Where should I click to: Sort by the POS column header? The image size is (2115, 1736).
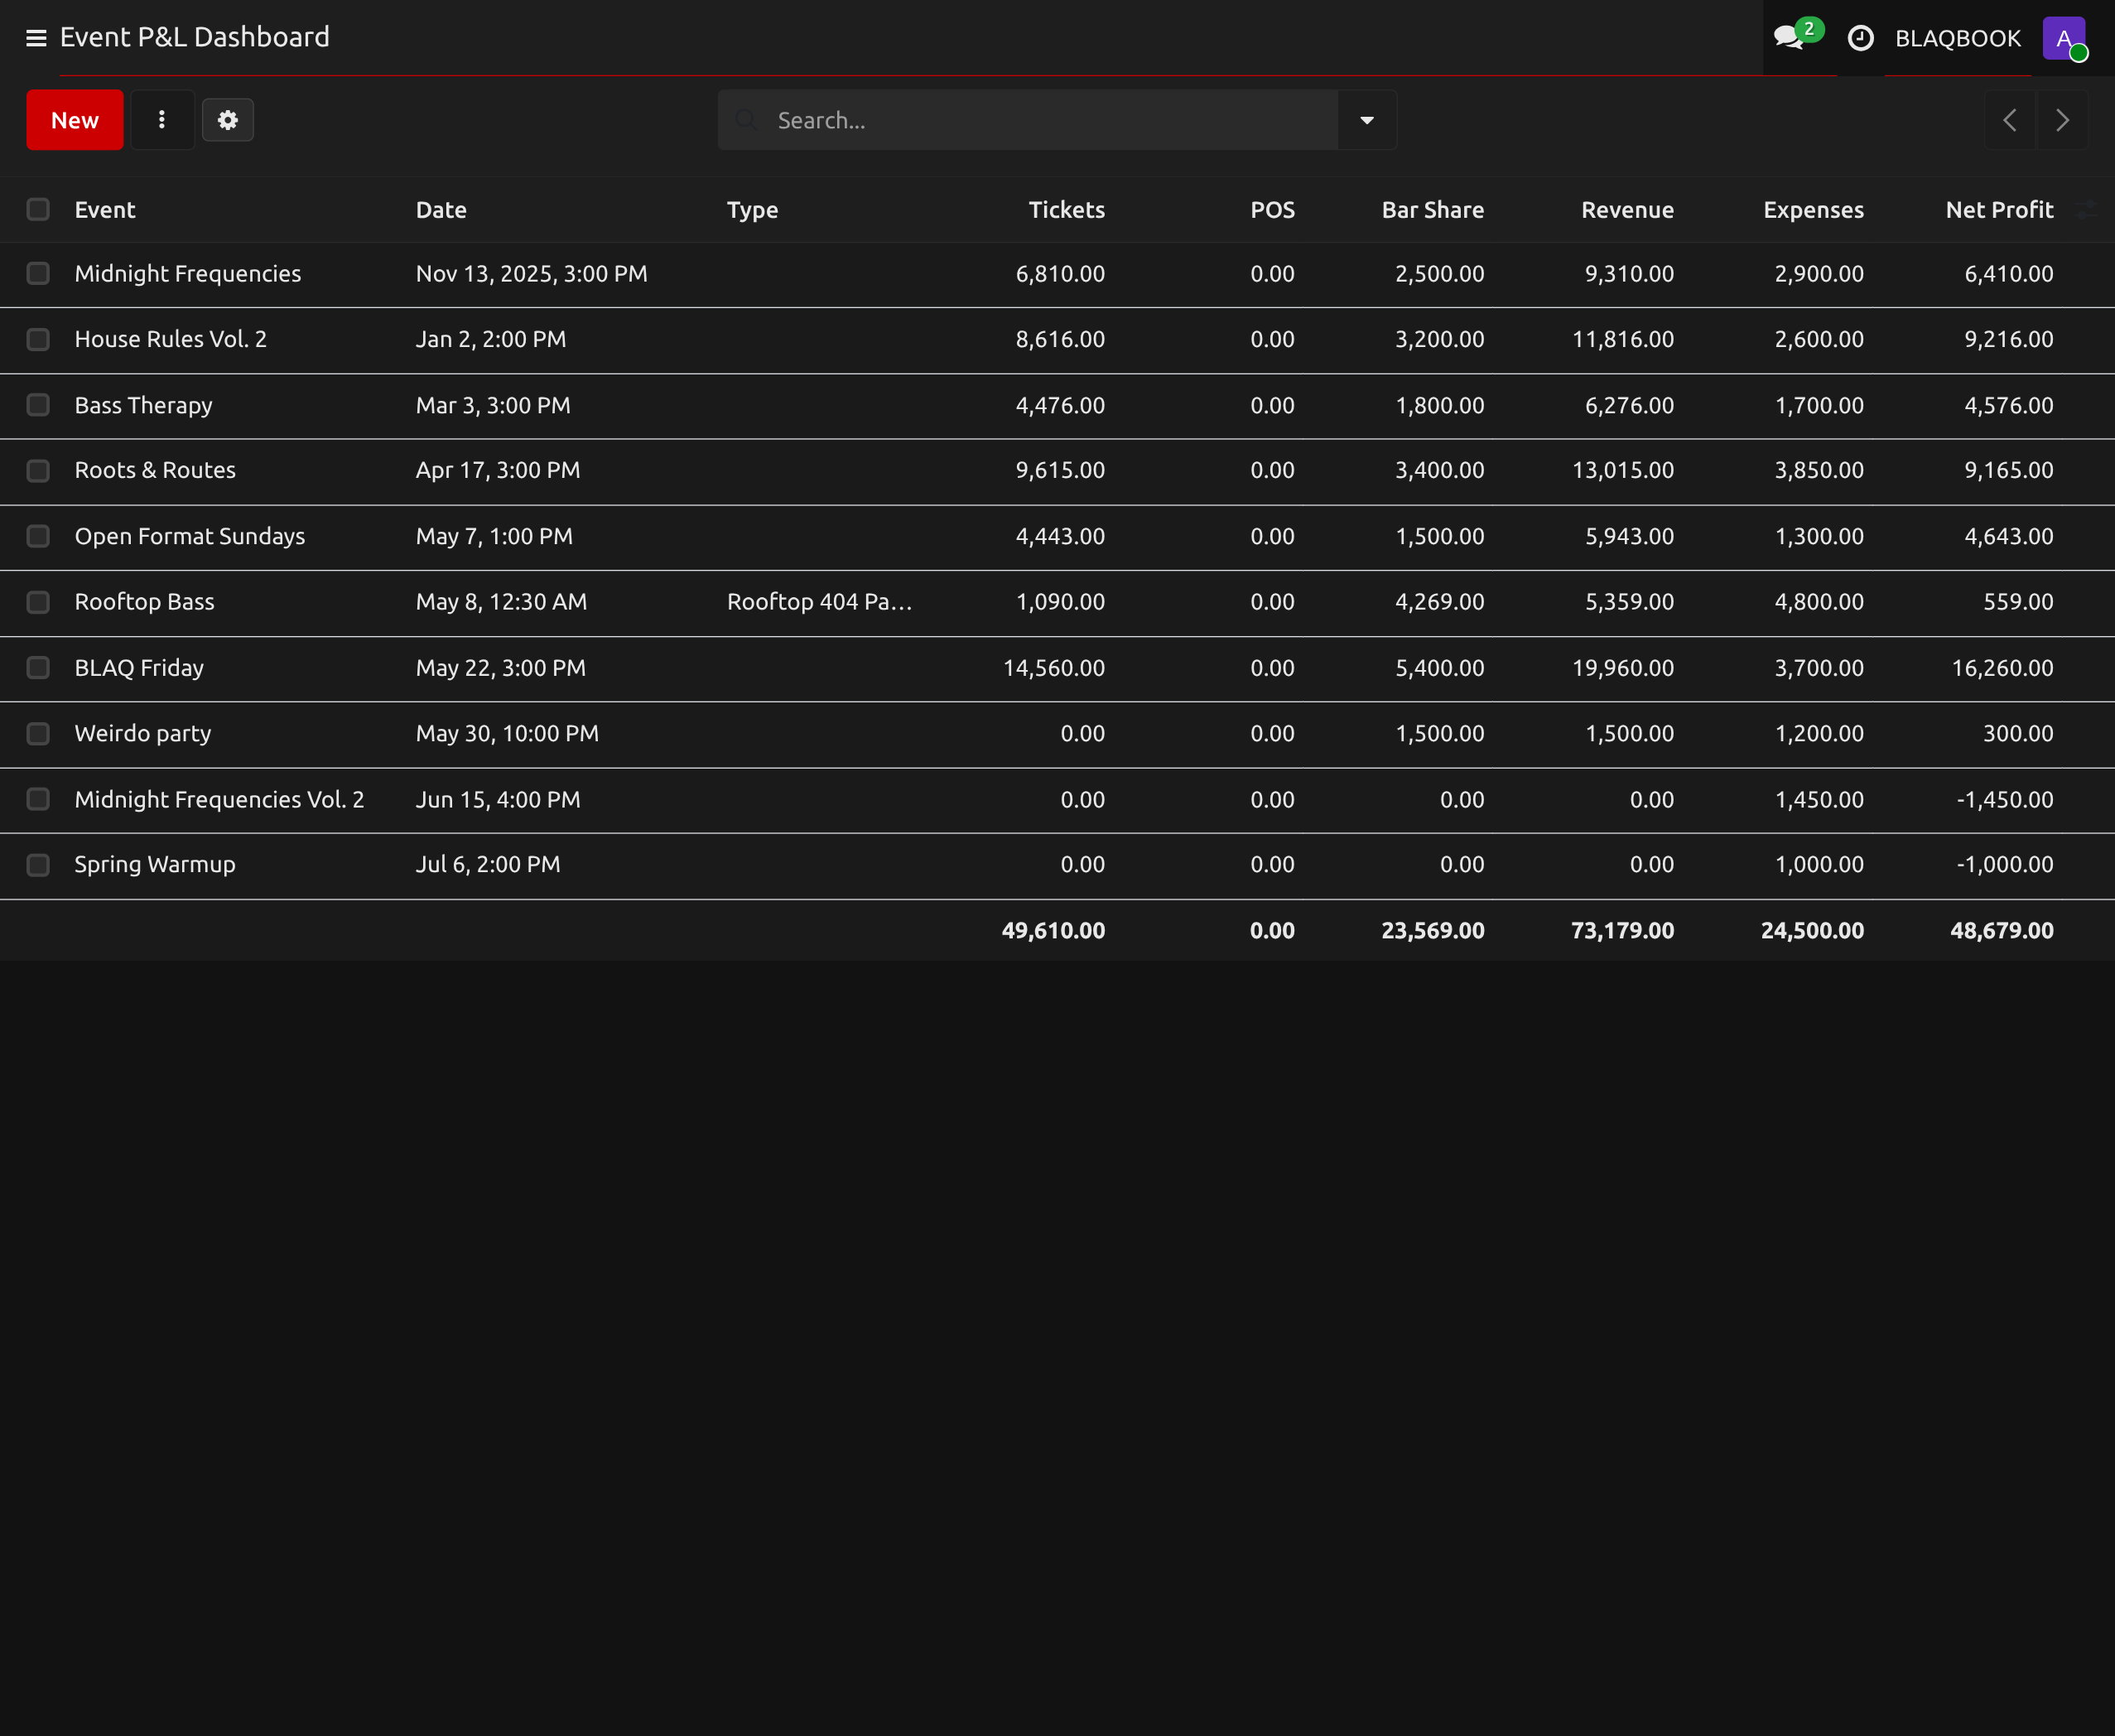pos(1272,210)
